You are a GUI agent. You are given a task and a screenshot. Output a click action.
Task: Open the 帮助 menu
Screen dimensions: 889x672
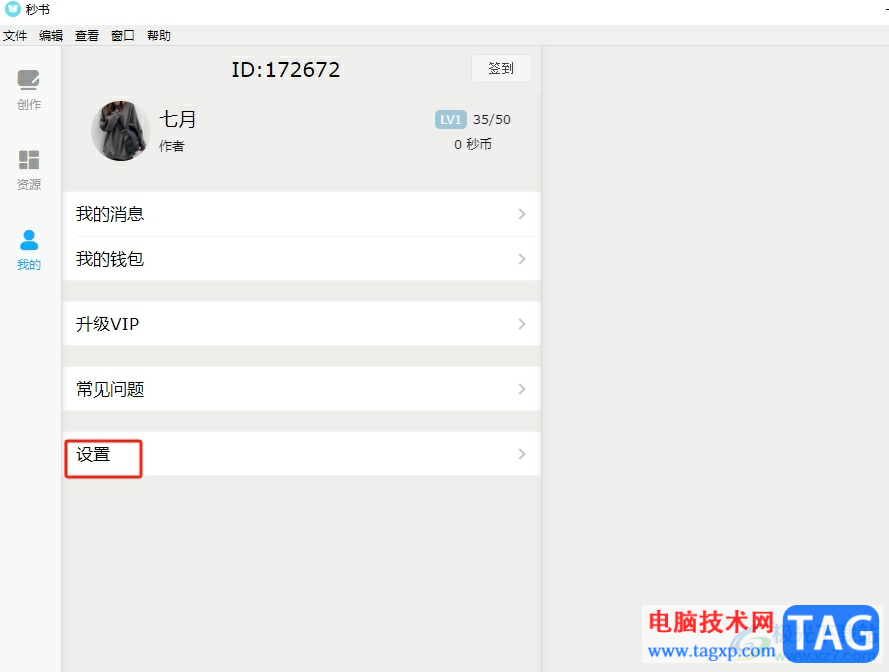159,36
